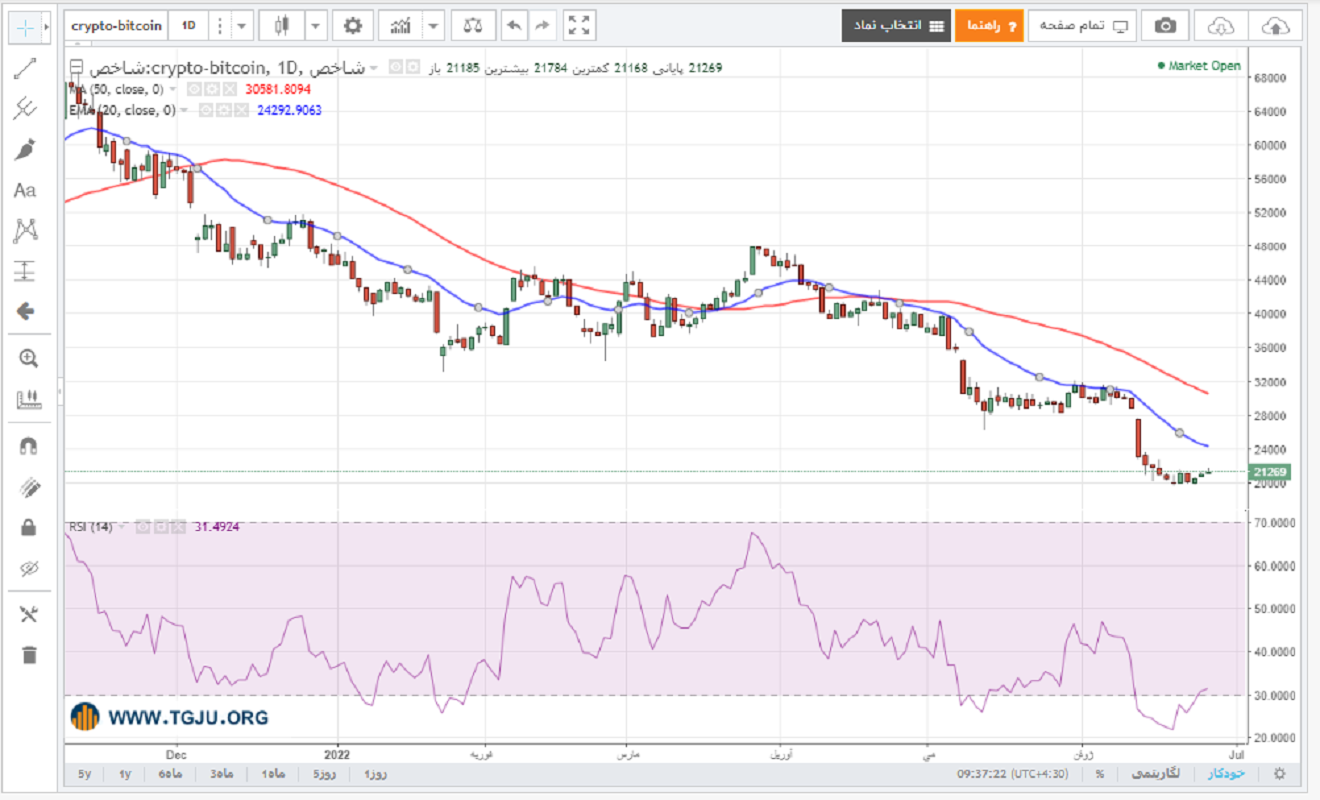Click the انتخاب نماد symbol selection button
The image size is (1320, 800).
pos(895,25)
